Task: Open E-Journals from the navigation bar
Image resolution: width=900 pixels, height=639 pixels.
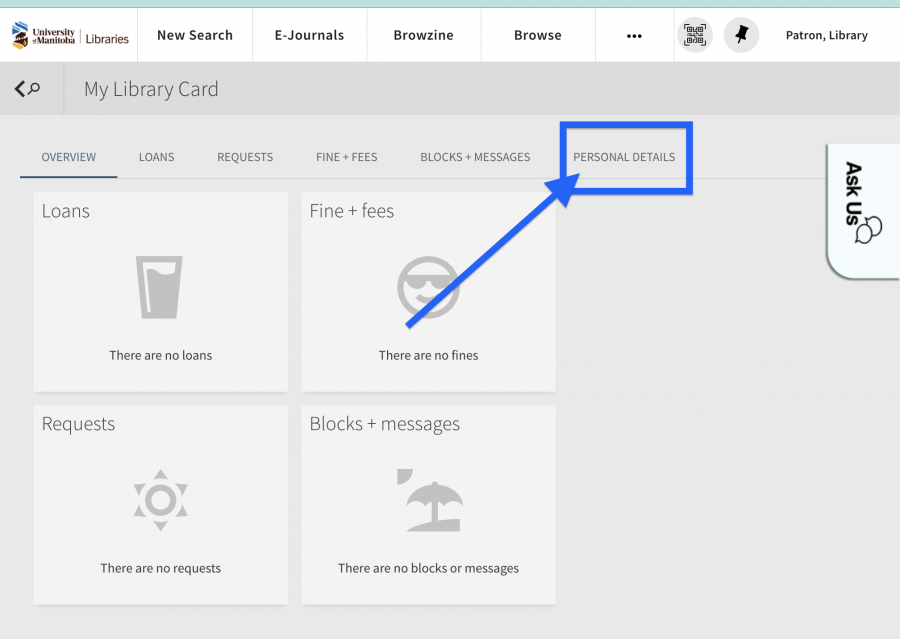Action: click(x=309, y=35)
